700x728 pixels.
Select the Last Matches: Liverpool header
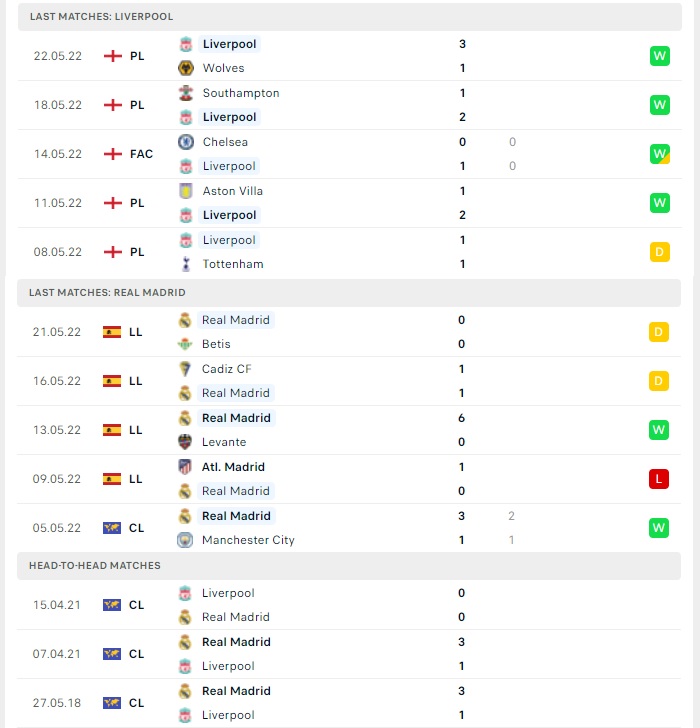click(x=350, y=17)
